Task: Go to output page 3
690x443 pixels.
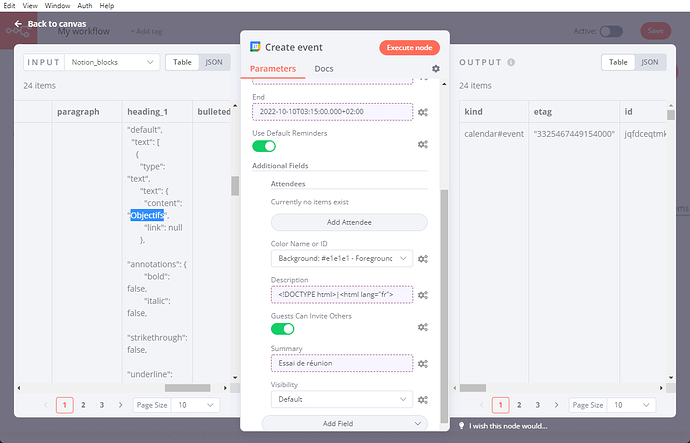Action: (538, 405)
